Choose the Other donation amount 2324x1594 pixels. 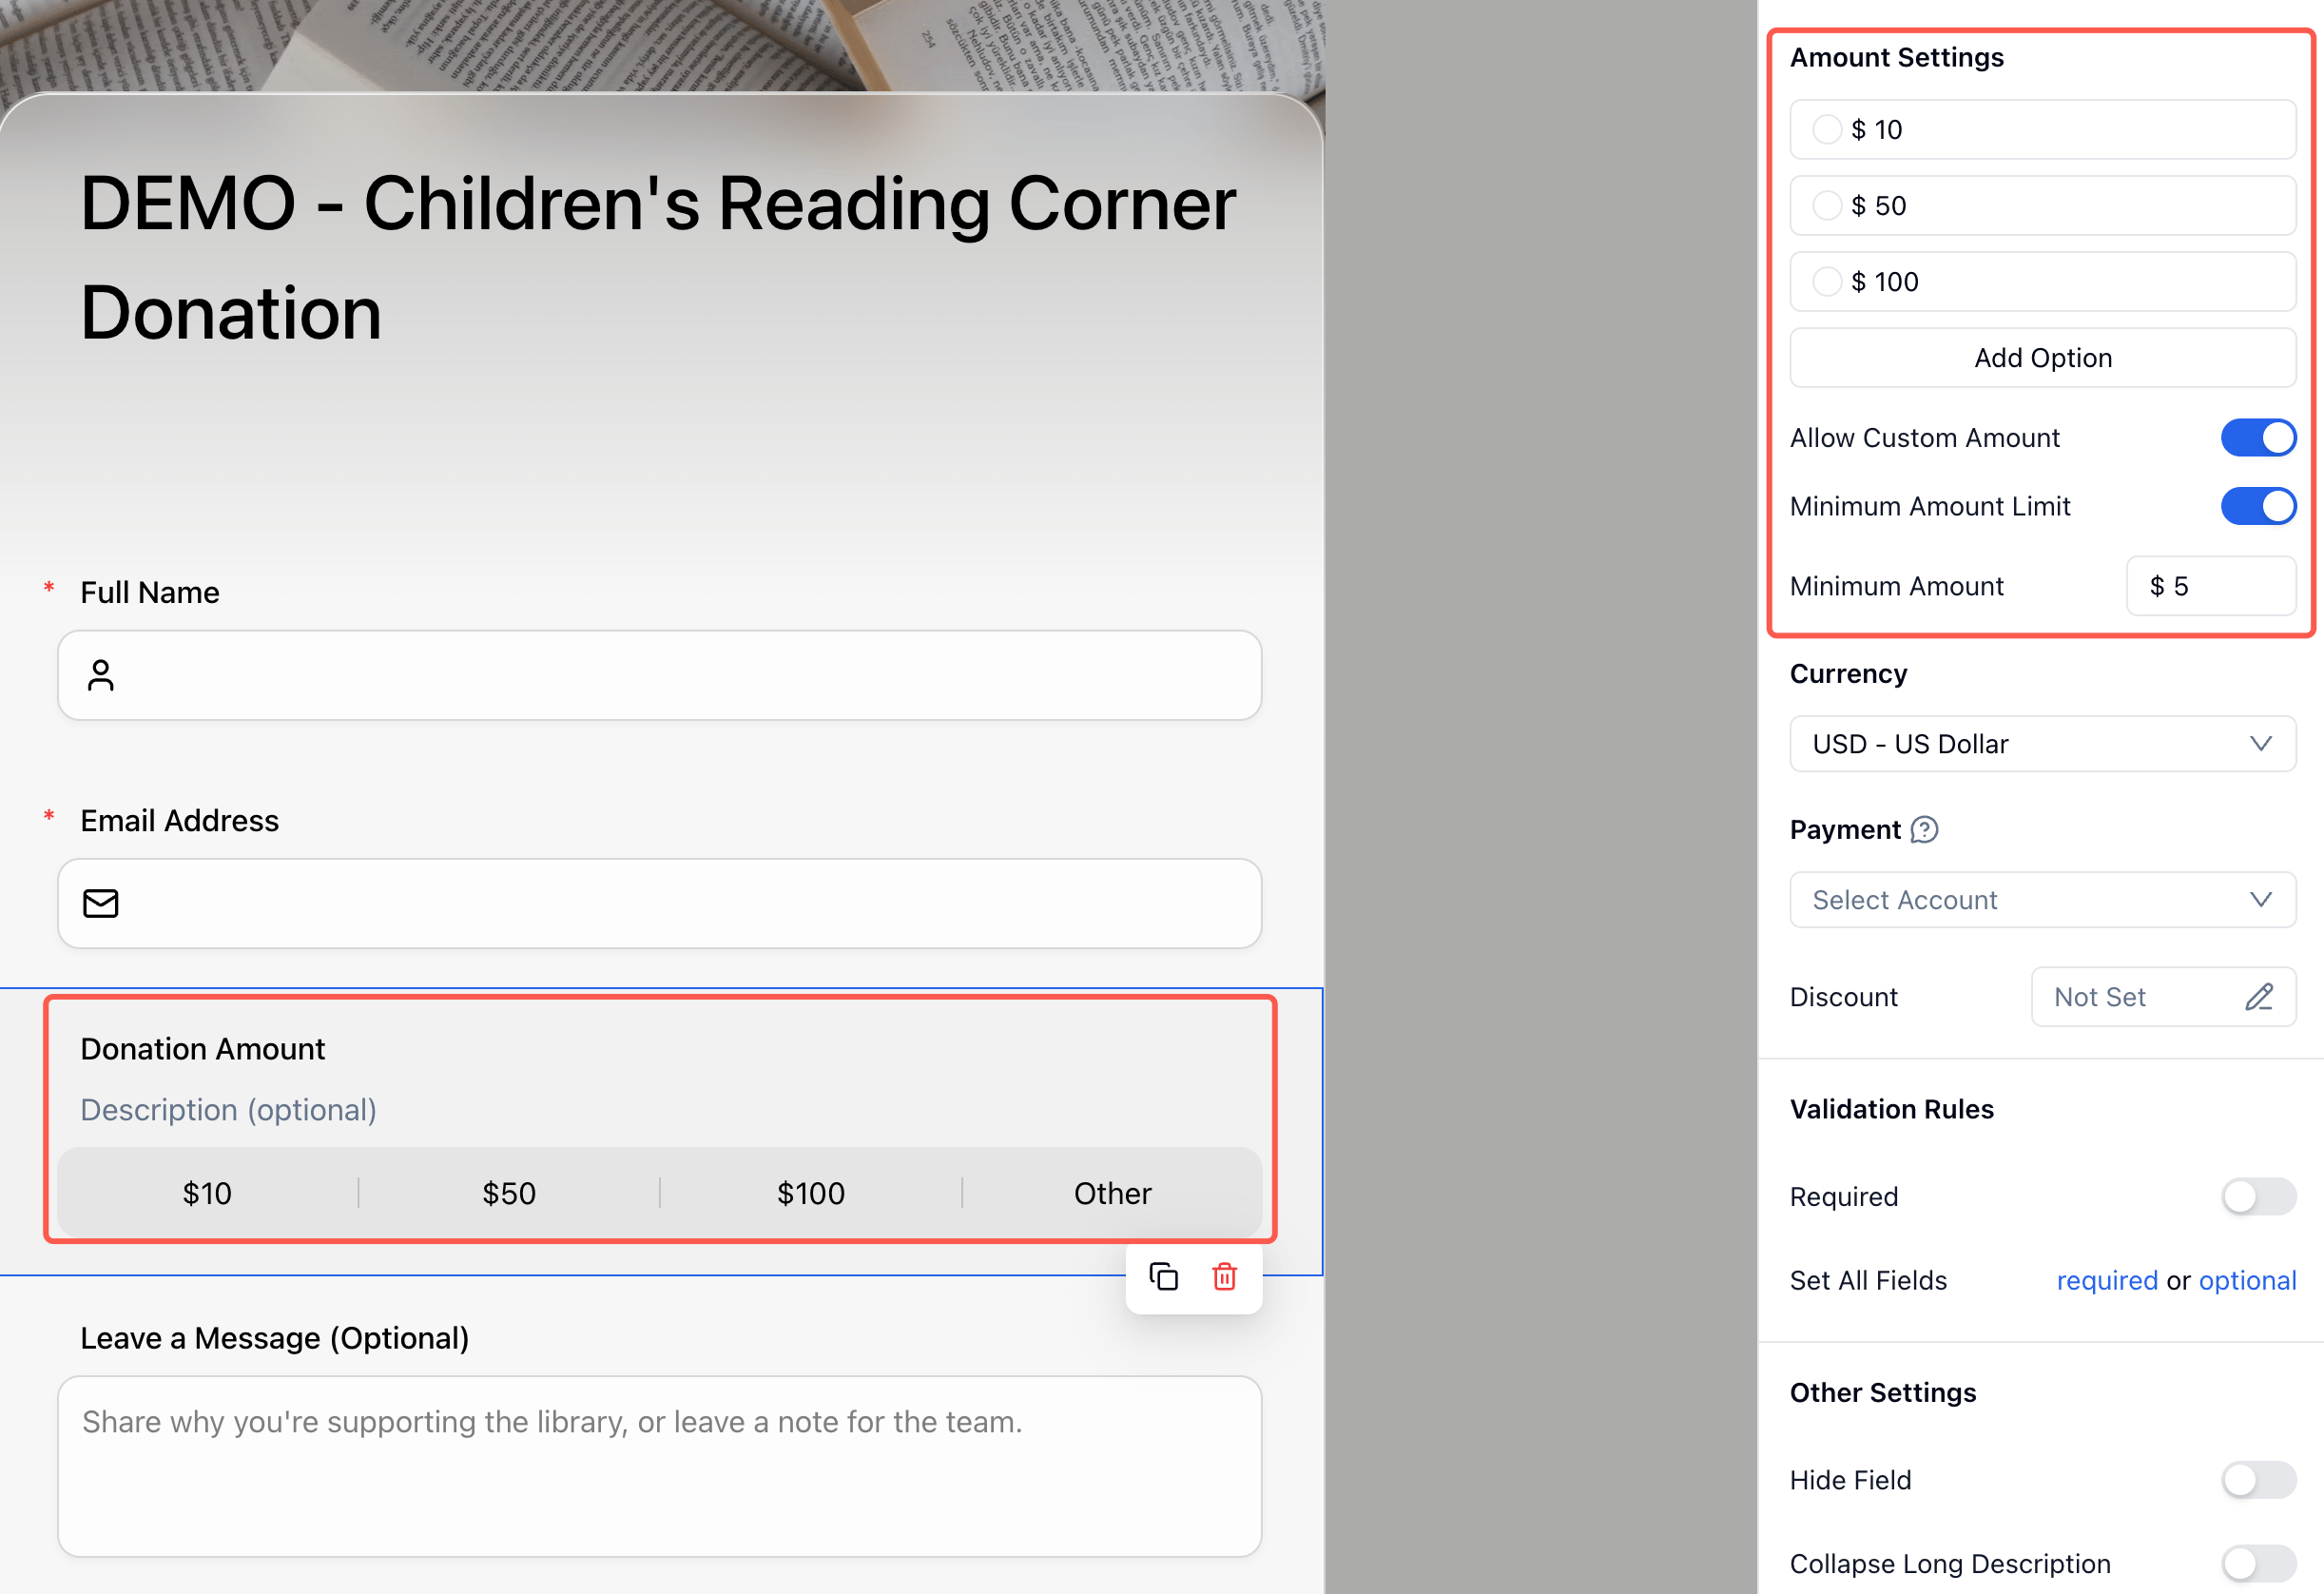(x=1112, y=1193)
